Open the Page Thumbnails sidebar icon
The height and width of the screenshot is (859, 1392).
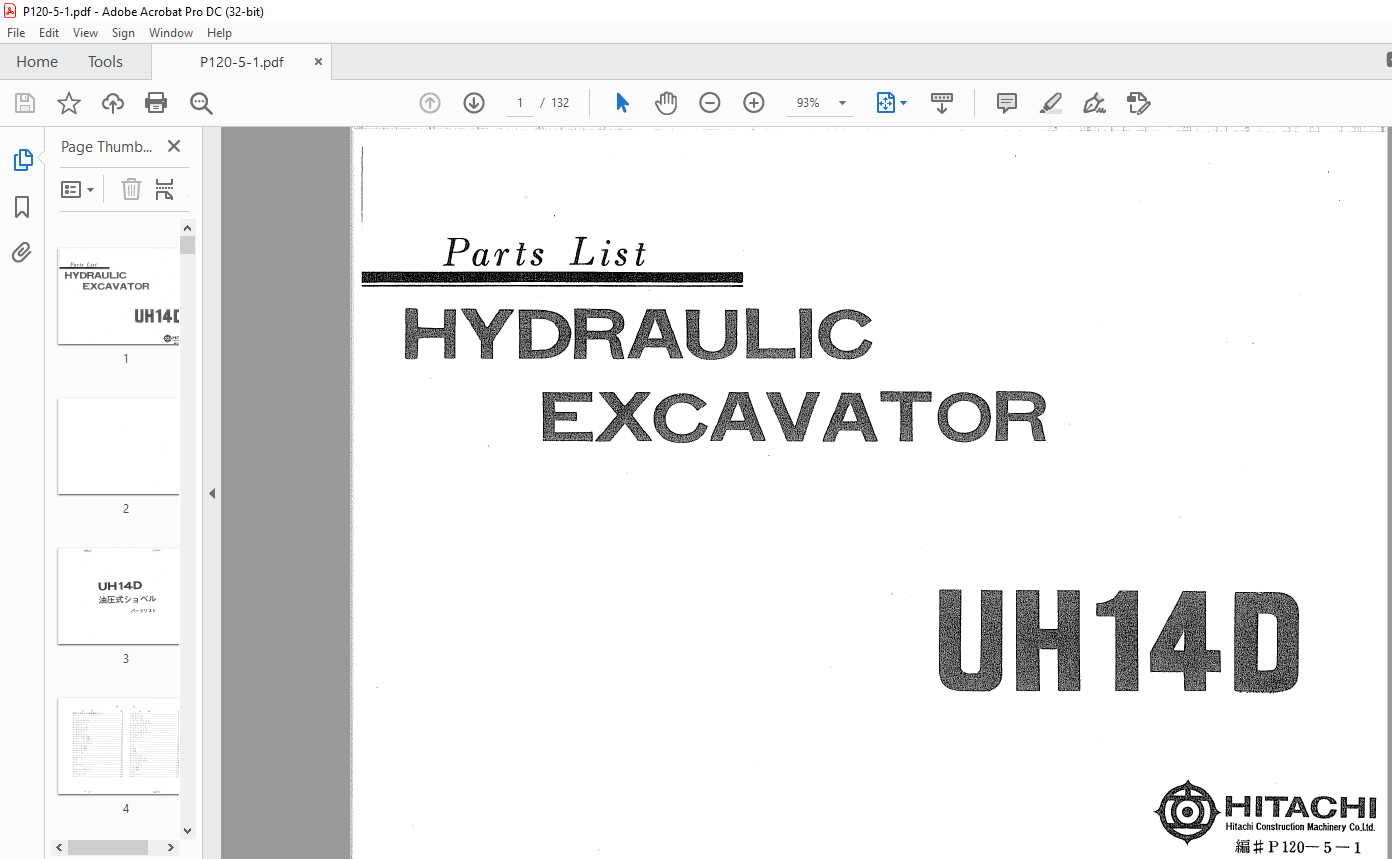(22, 160)
